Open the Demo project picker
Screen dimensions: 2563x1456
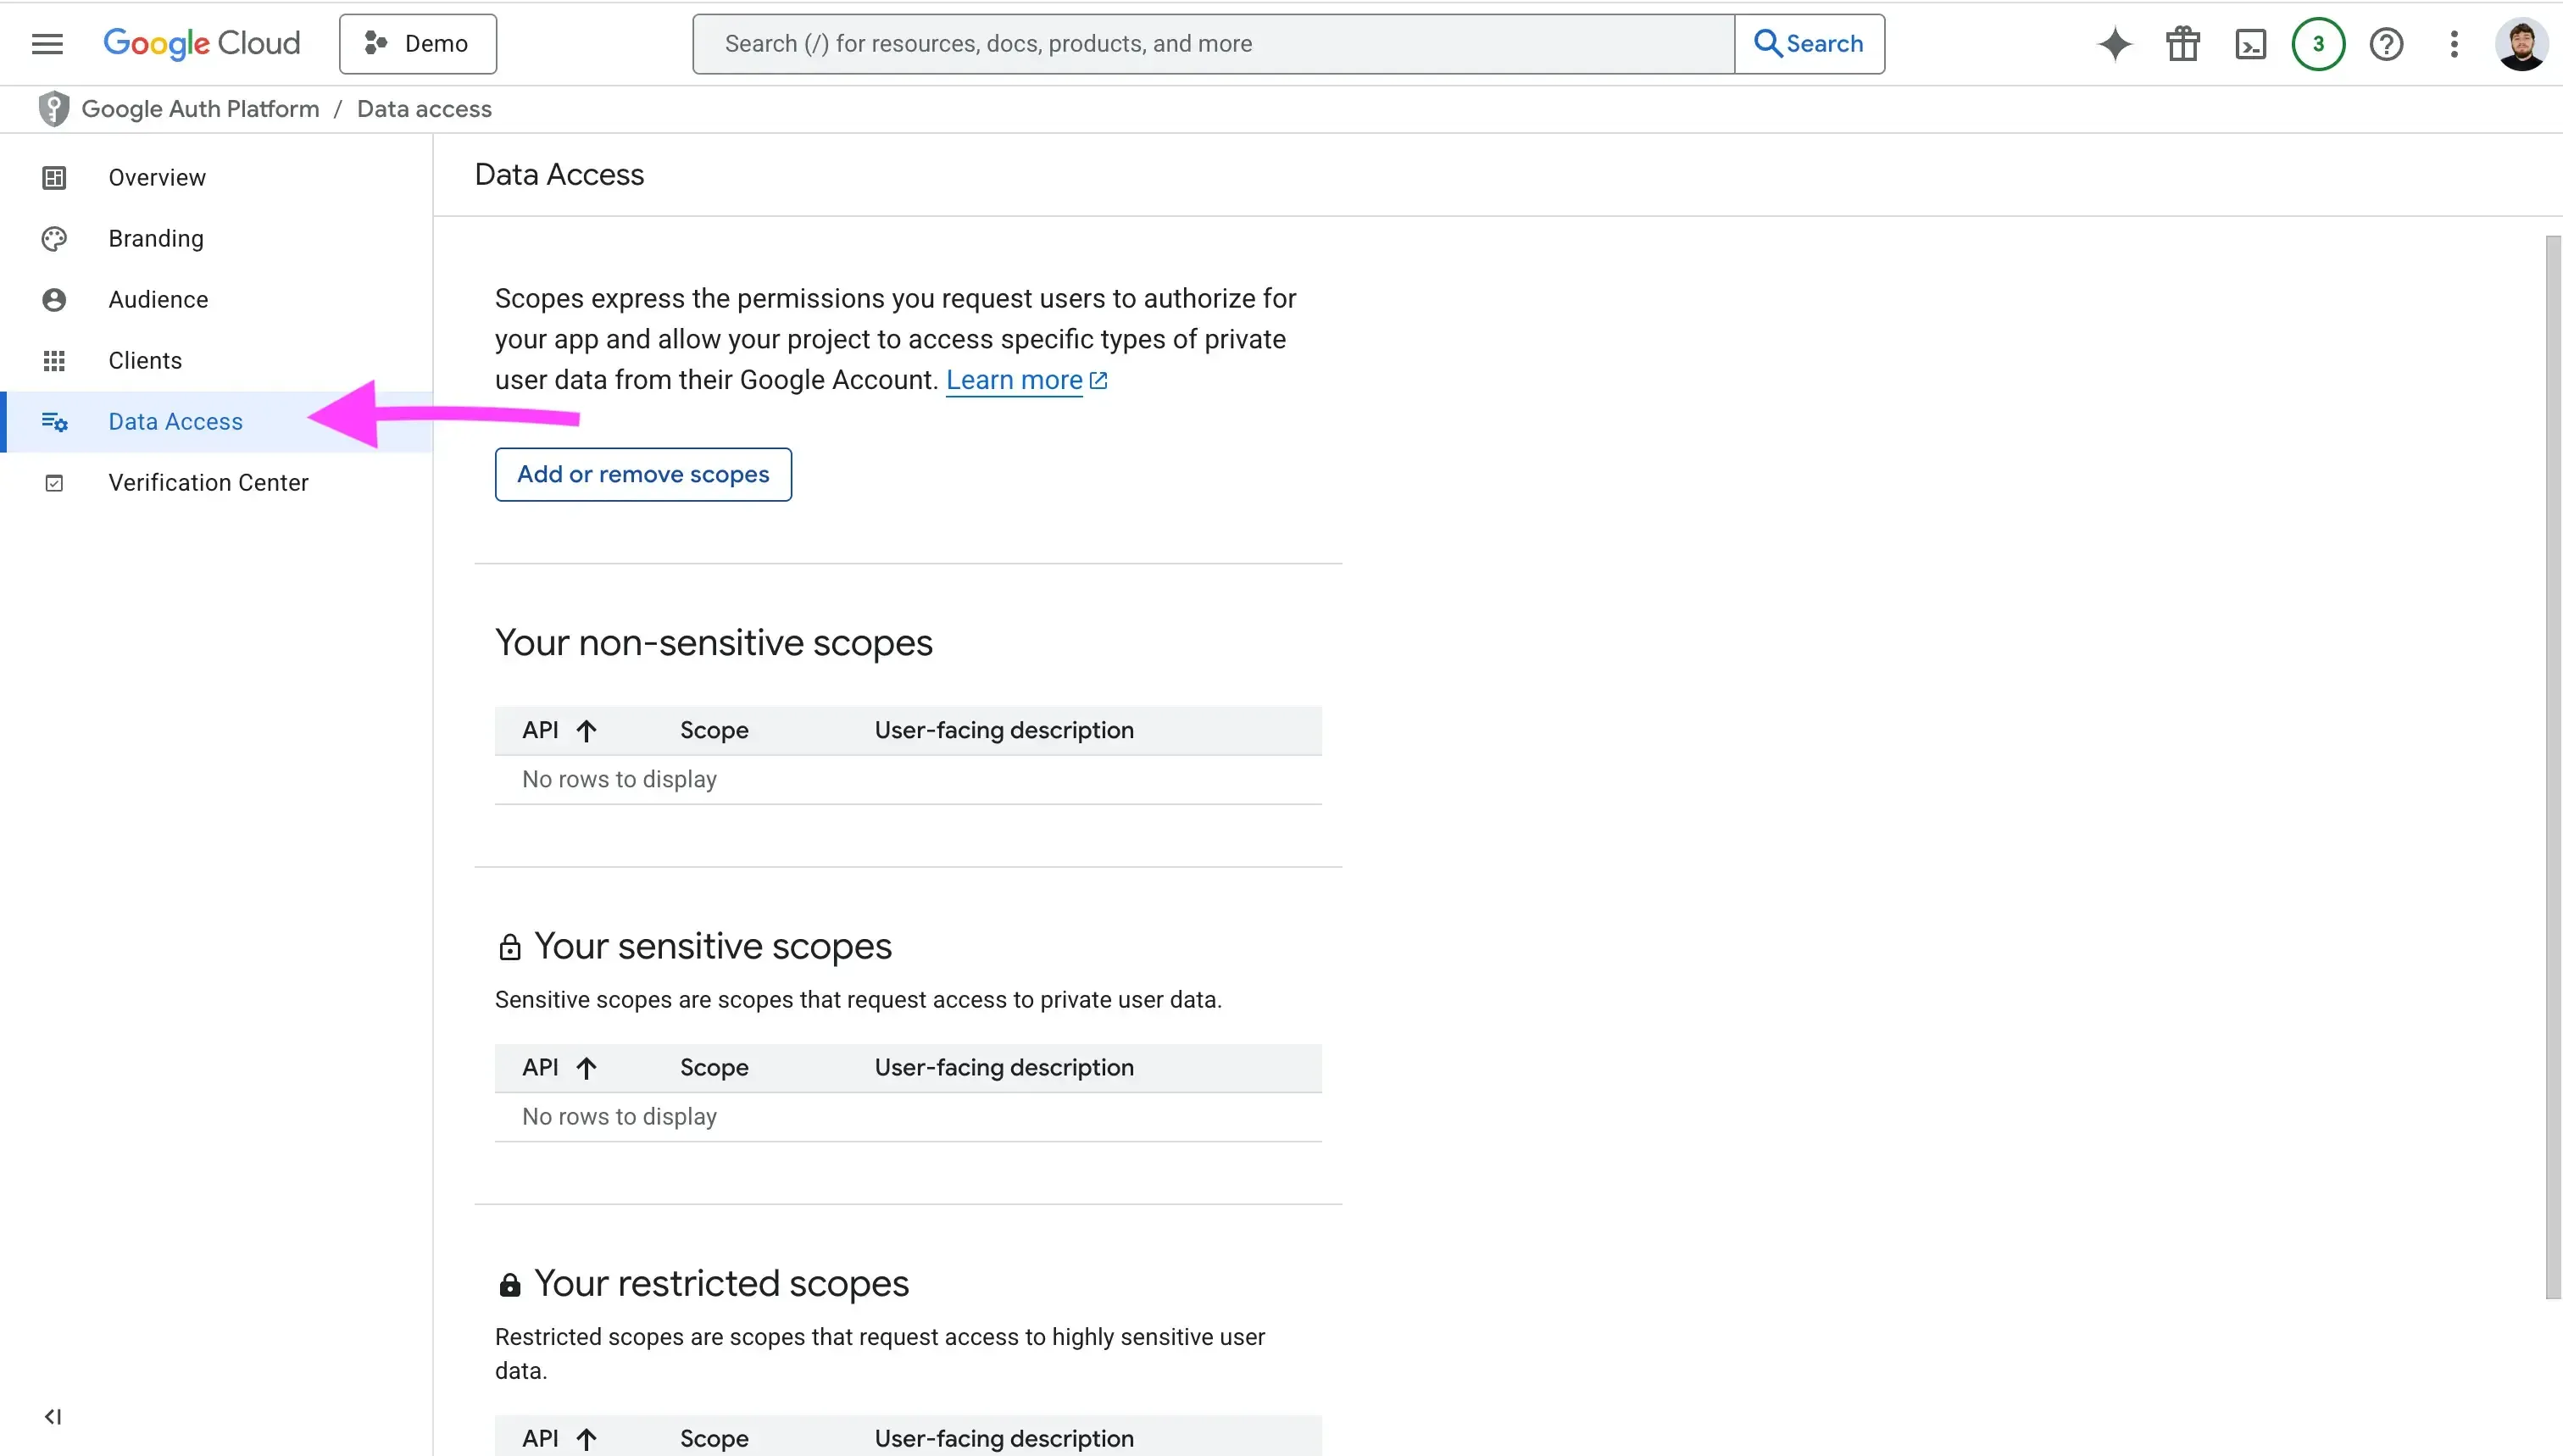tap(418, 44)
